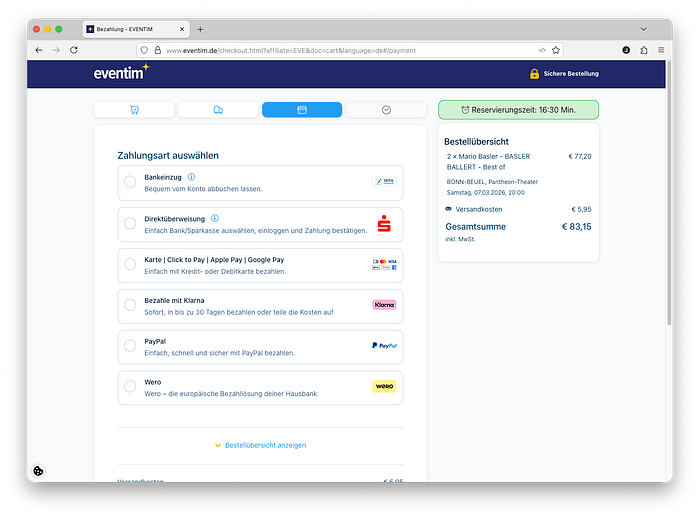Screen dimensions: 700x518
Task: Open the browser hamburger menu
Action: (661, 50)
